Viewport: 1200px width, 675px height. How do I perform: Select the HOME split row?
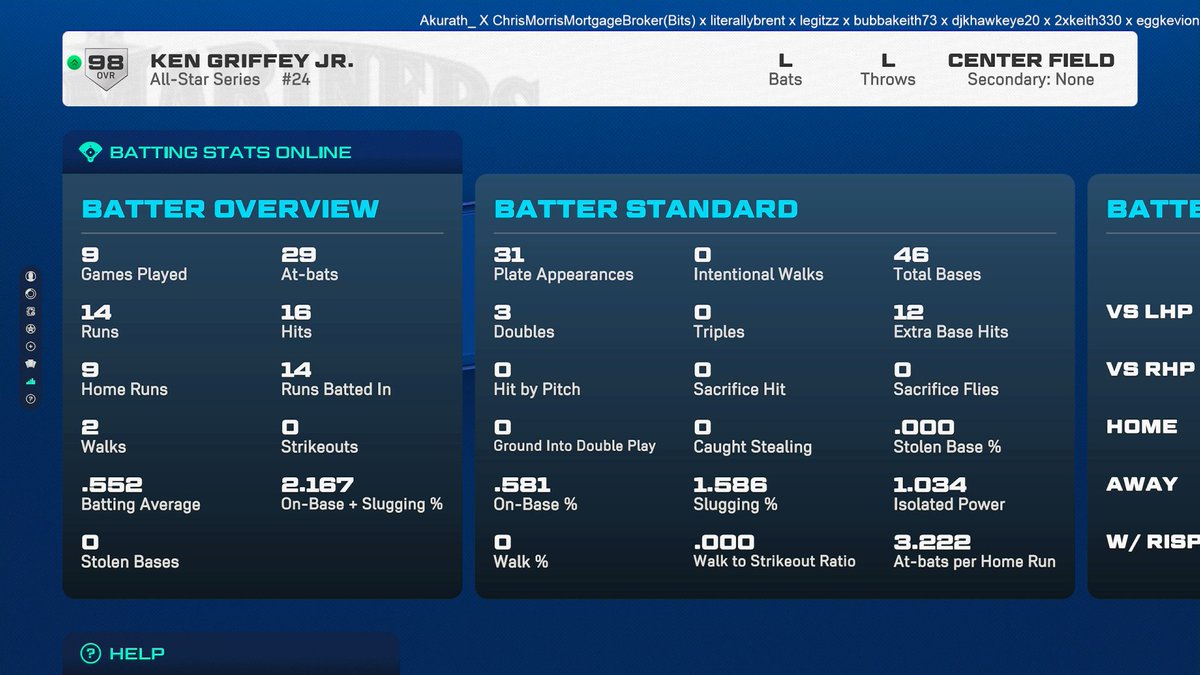coord(1142,427)
